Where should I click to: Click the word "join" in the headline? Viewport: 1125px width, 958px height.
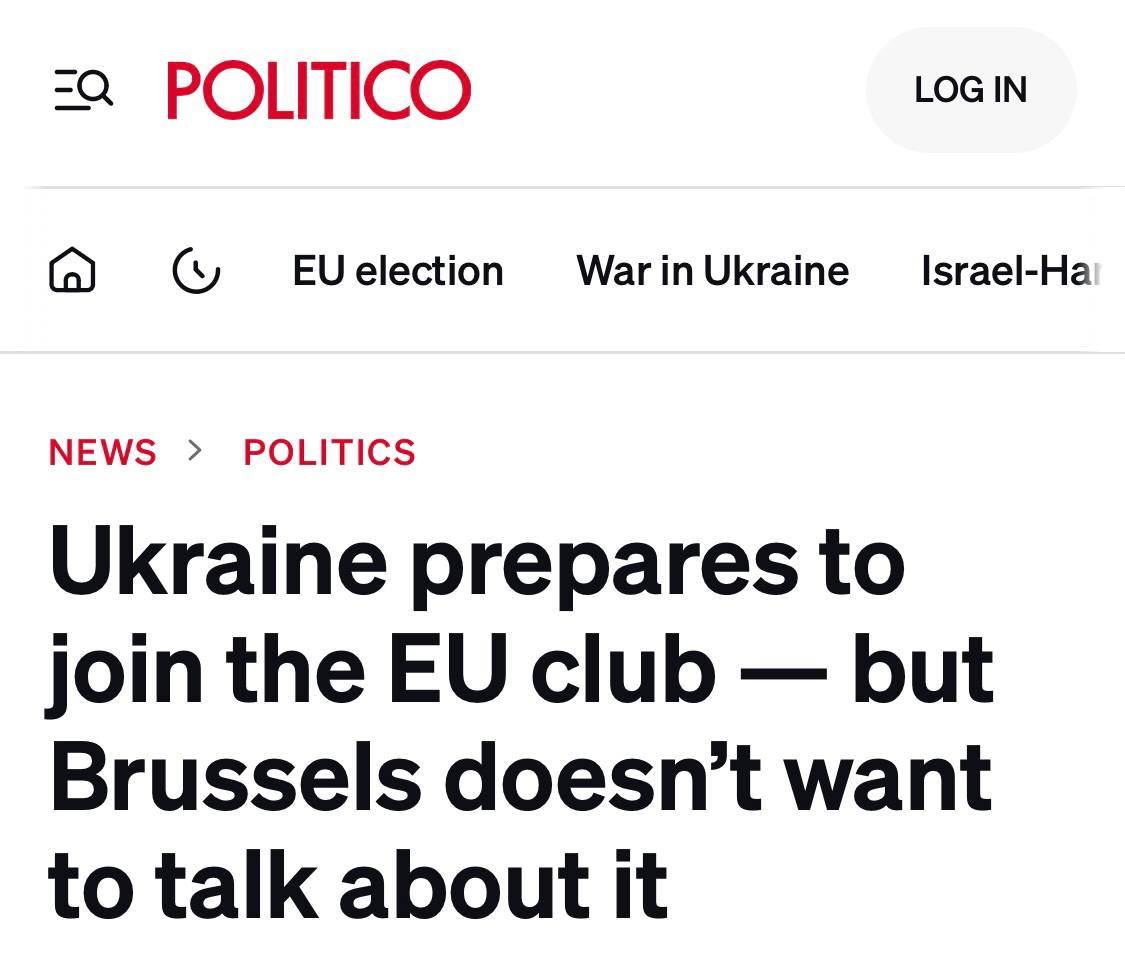tap(124, 672)
